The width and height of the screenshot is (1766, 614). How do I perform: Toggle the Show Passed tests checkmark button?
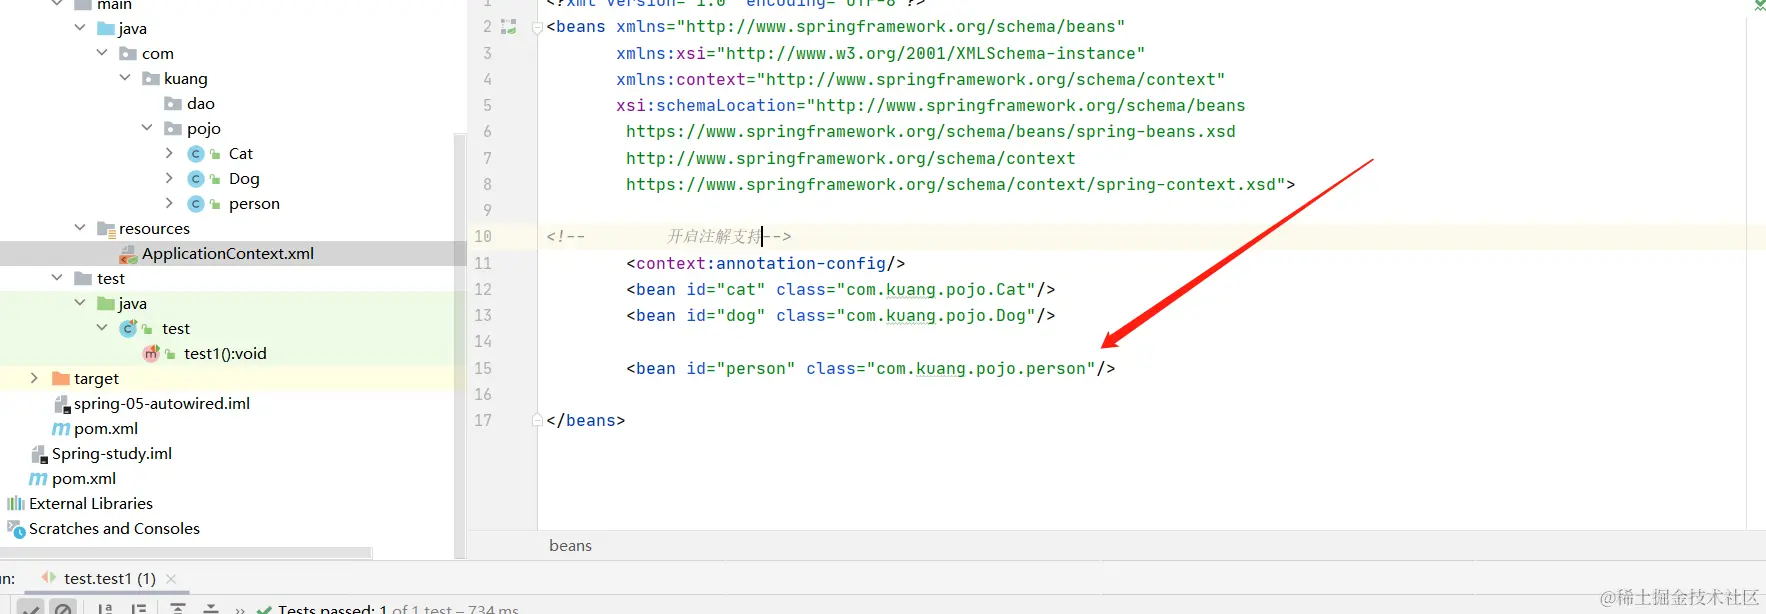[30, 608]
